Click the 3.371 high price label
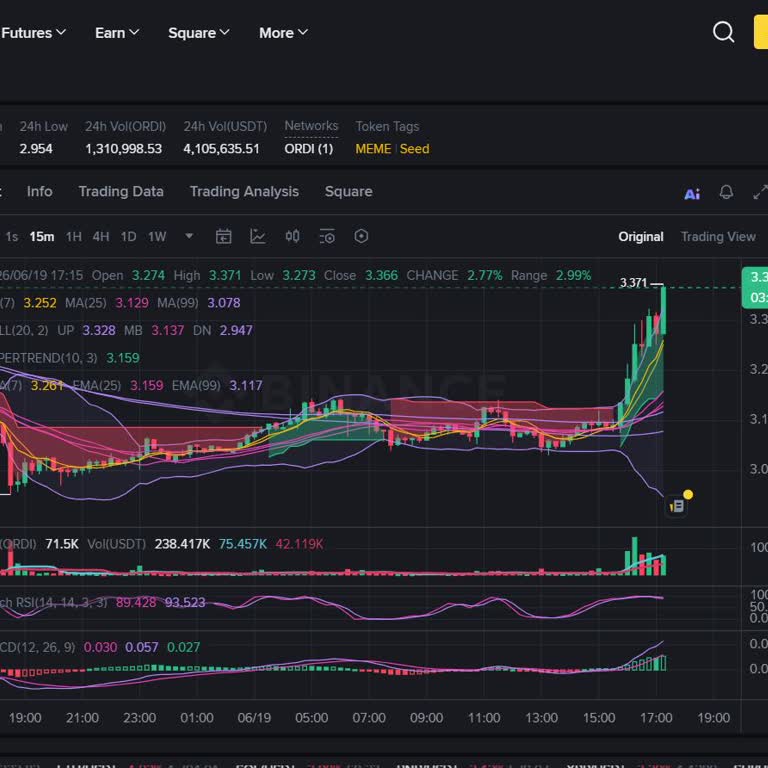Image resolution: width=768 pixels, height=768 pixels. click(633, 283)
